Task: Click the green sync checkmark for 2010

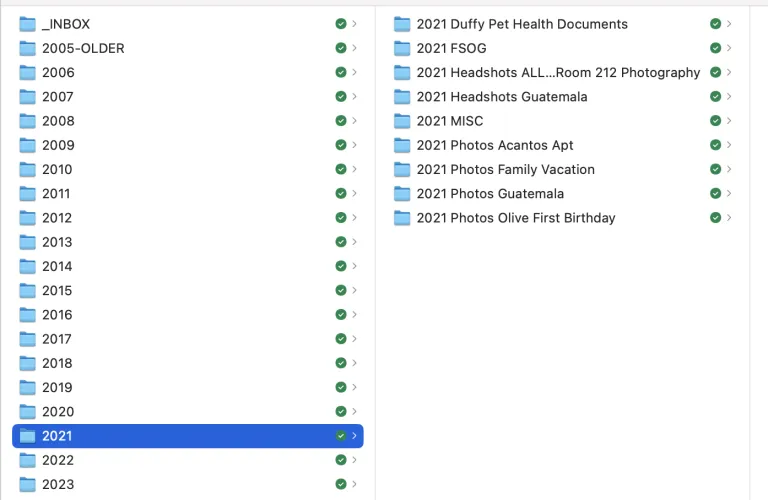Action: 341,169
